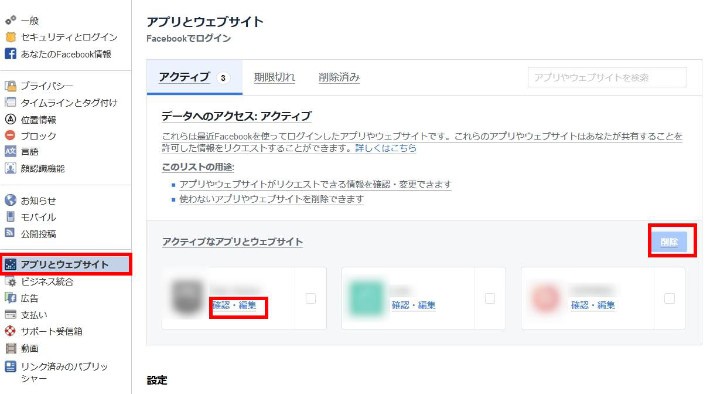Image resolution: width=710 pixels, height=394 pixels.
Task: Click the green app thumbnail
Action: click(x=367, y=298)
